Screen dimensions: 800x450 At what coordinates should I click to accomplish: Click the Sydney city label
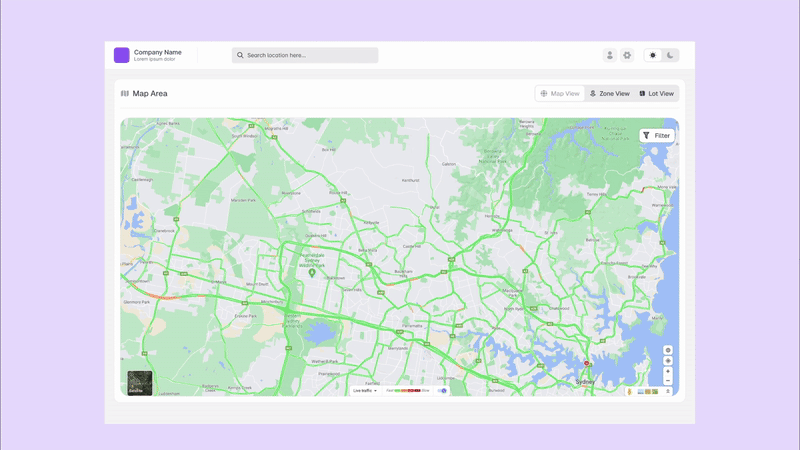[585, 382]
